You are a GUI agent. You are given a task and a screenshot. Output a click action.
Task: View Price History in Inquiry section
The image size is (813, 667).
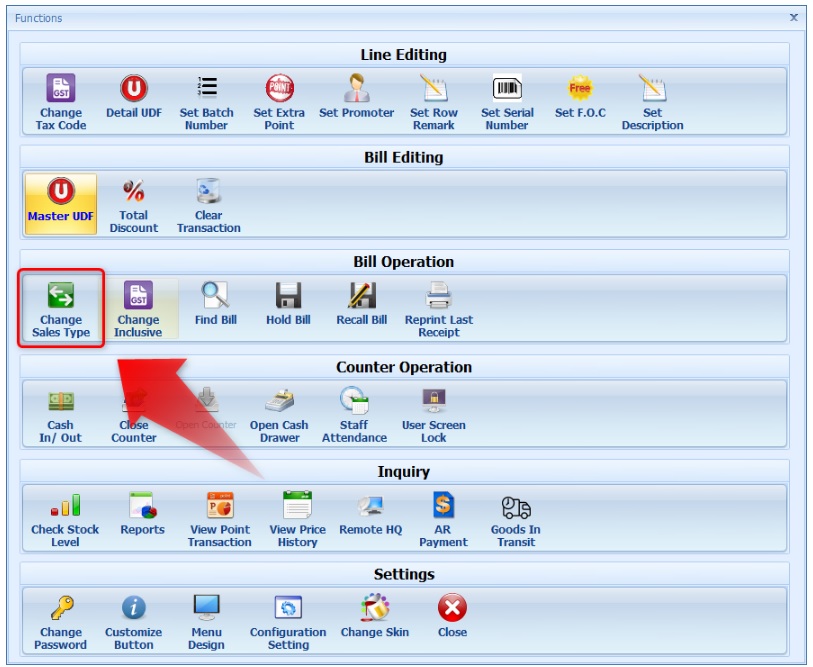[x=297, y=508]
